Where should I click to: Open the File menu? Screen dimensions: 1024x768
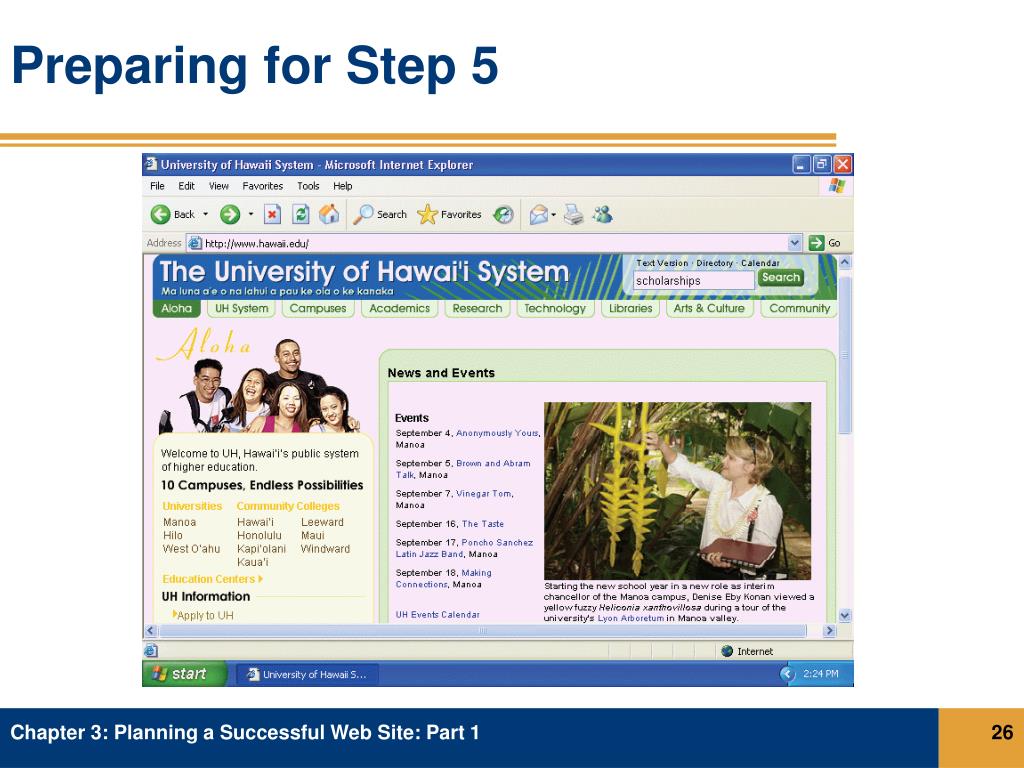pyautogui.click(x=157, y=186)
